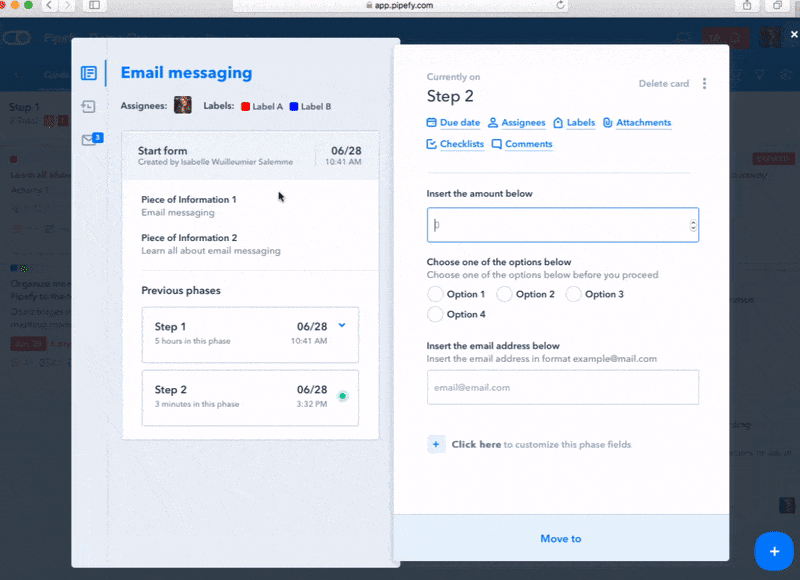Image resolution: width=800 pixels, height=580 pixels.
Task: Open the Checklists option
Action: [x=455, y=144]
